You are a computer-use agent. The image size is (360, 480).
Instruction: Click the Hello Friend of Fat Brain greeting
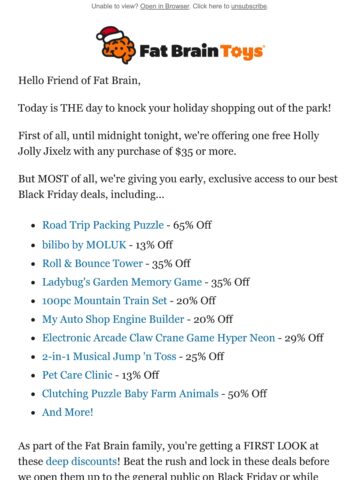[x=79, y=81]
